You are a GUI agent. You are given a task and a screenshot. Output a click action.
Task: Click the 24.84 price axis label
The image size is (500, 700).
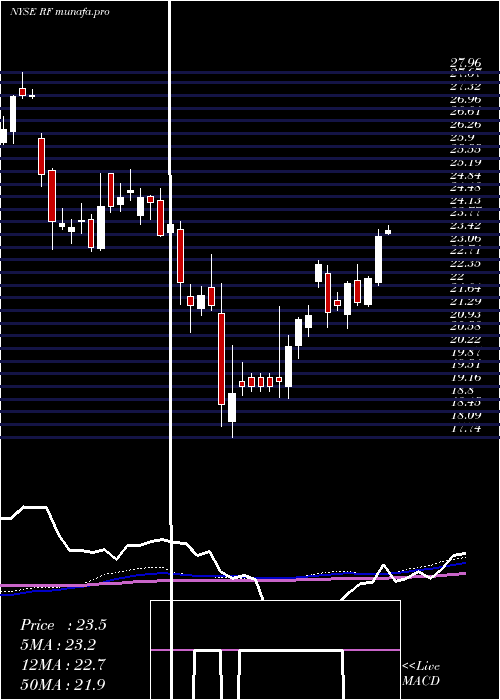465,175
